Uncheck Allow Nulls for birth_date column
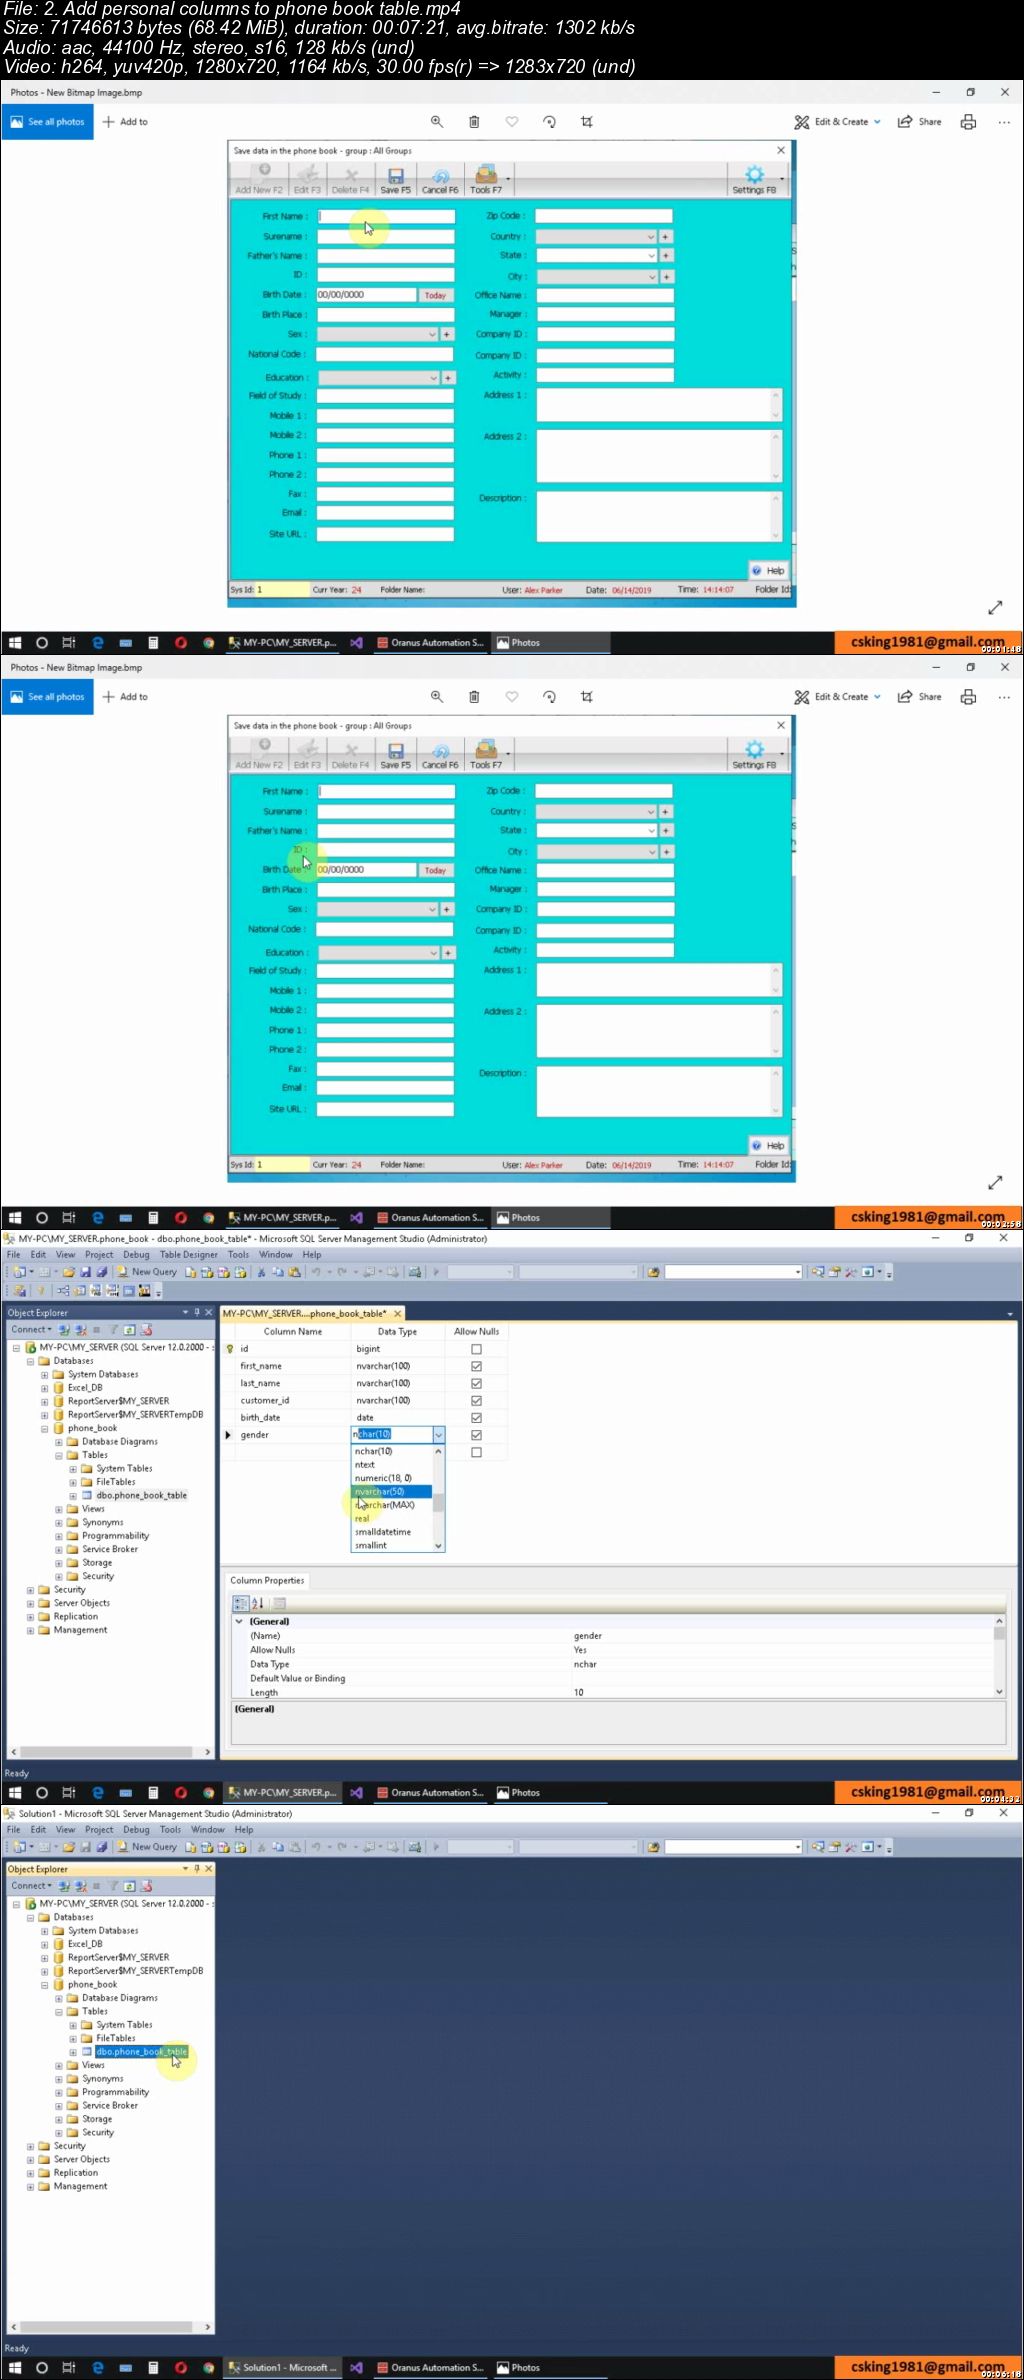 tap(476, 1418)
